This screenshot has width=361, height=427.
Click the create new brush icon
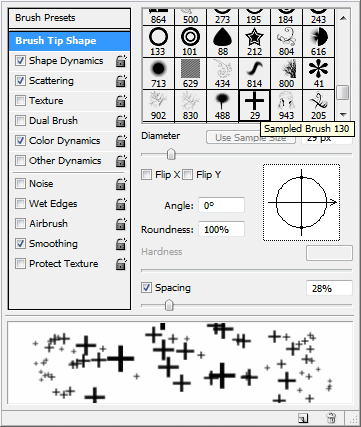click(304, 418)
